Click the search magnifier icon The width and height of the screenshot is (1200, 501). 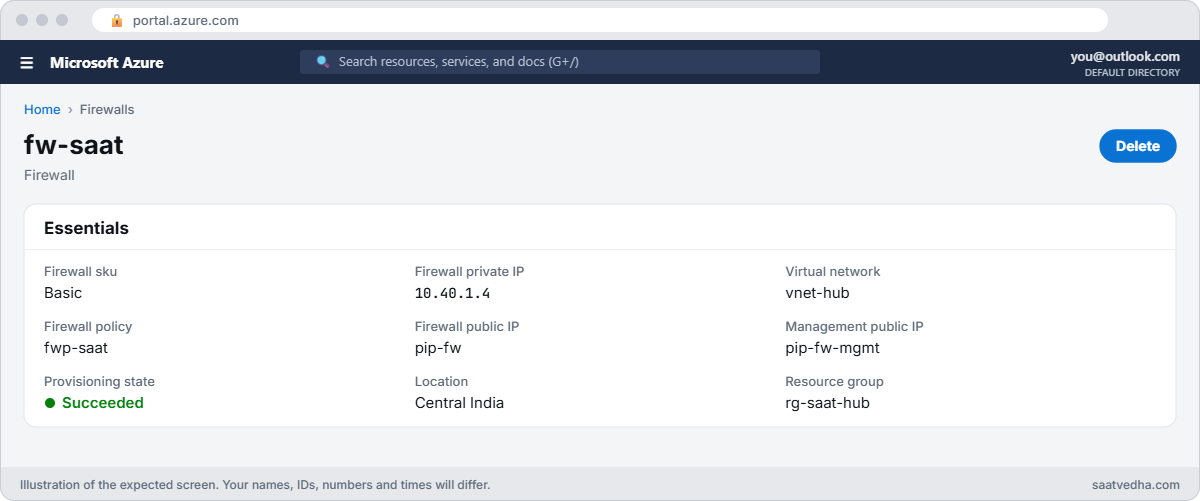(x=323, y=62)
